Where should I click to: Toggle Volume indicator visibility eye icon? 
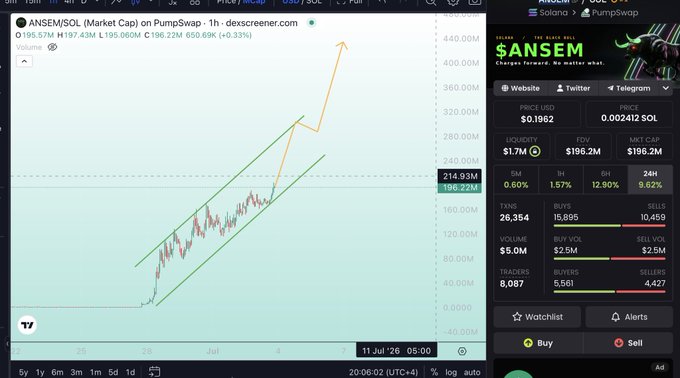(52, 47)
